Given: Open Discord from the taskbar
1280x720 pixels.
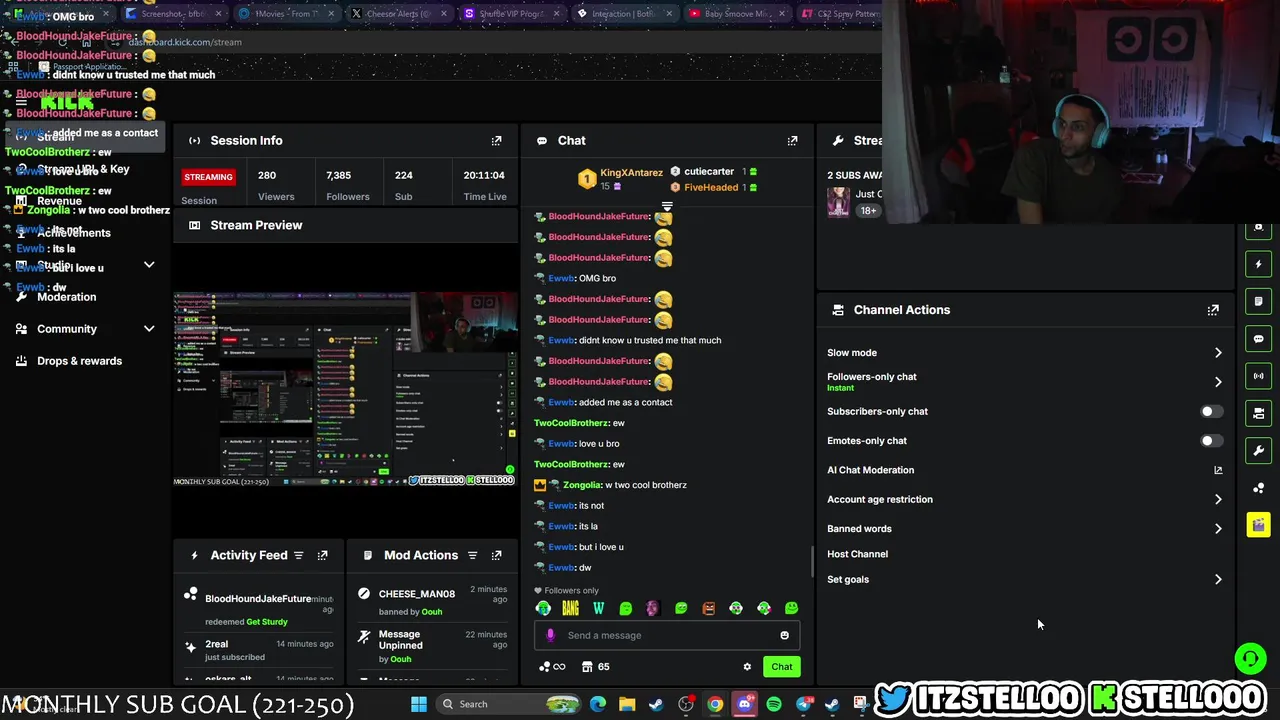Looking at the screenshot, I should tap(744, 704).
